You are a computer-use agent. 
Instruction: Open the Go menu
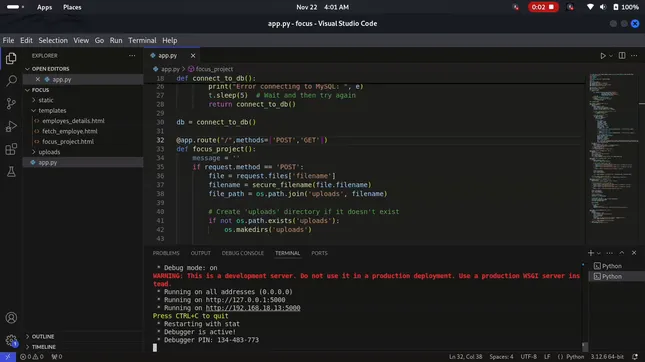point(99,40)
